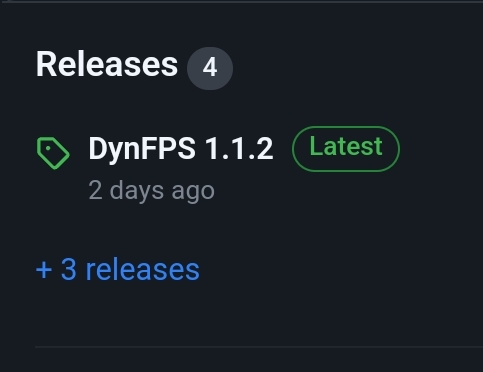This screenshot has width=483, height=372.
Task: Click the outlined pill labeled Latest
Action: click(346, 149)
